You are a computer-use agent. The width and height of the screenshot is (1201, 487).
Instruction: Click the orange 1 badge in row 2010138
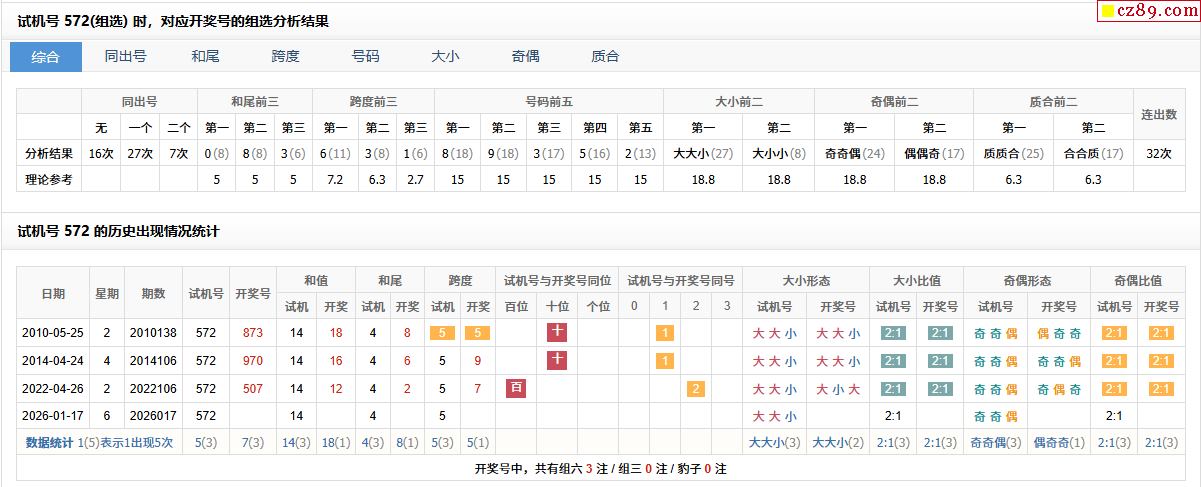click(x=663, y=333)
